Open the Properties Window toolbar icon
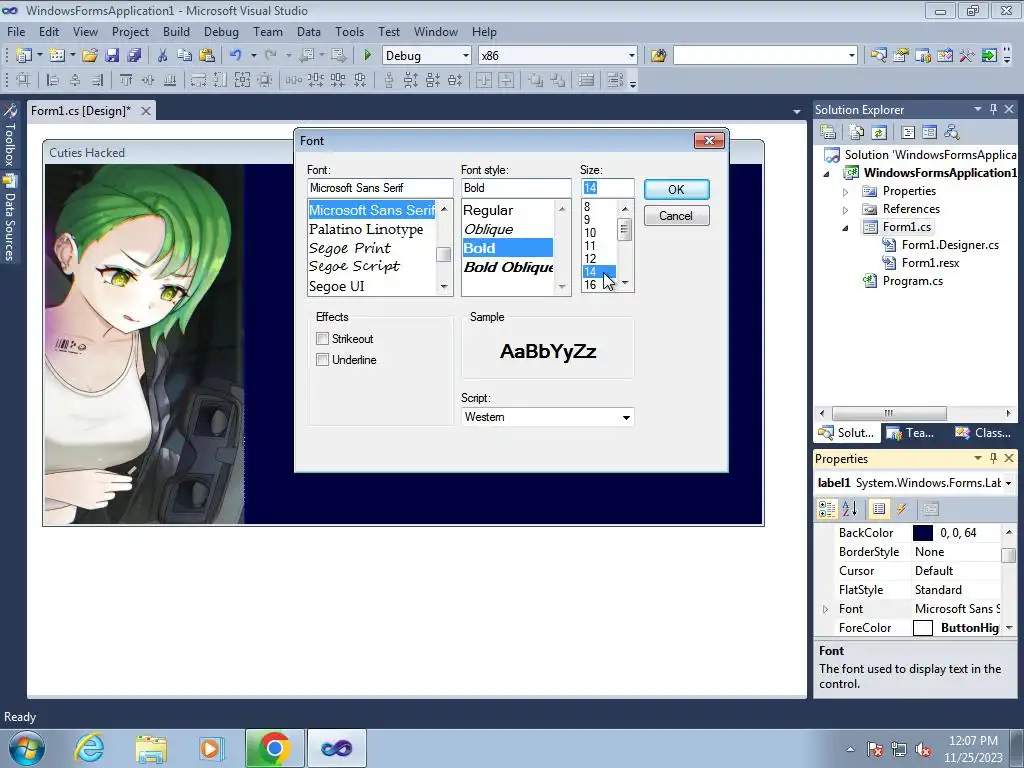Image resolution: width=1024 pixels, height=768 pixels. (901, 56)
